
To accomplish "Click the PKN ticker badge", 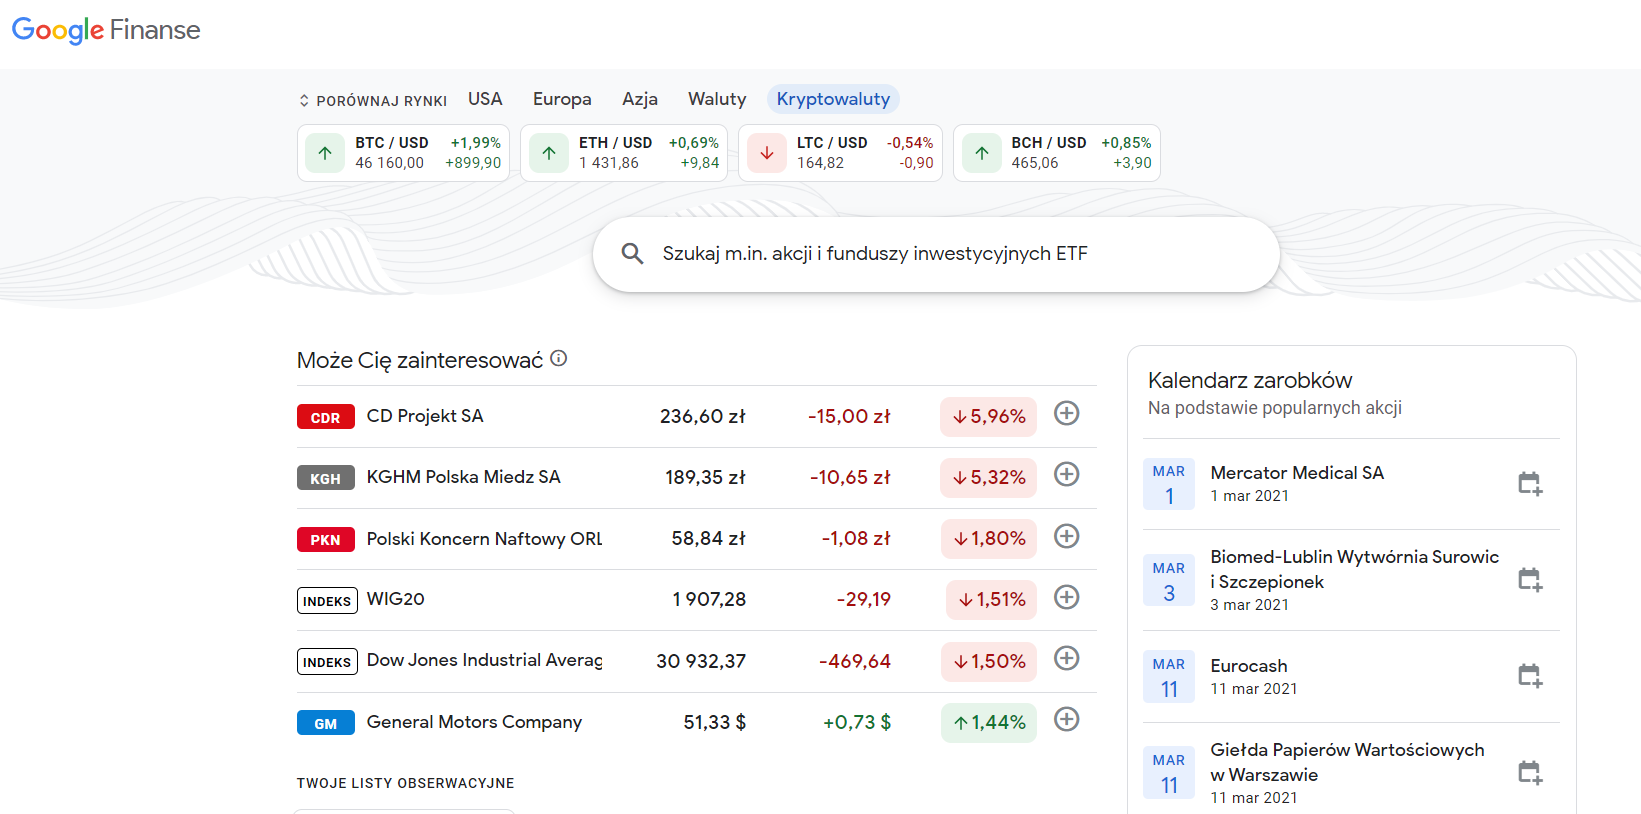I will coord(326,539).
